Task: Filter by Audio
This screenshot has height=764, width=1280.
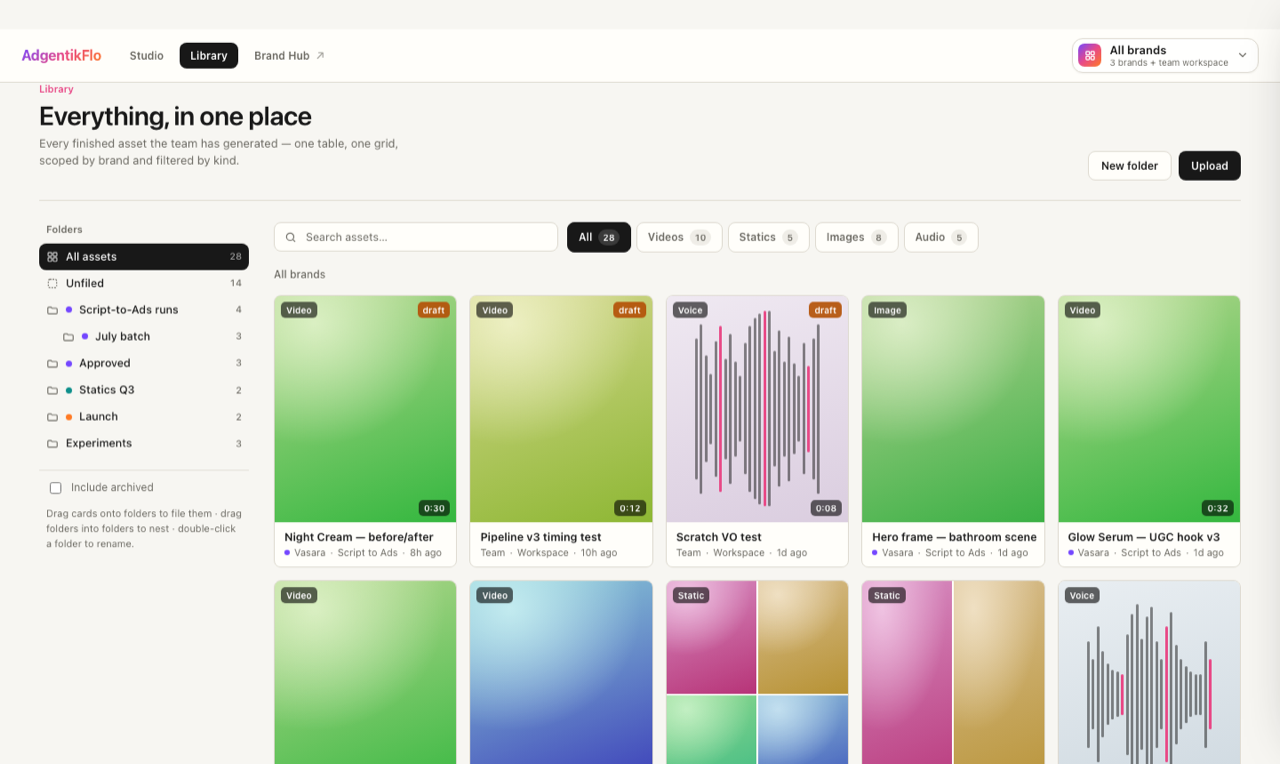Action: tap(941, 237)
